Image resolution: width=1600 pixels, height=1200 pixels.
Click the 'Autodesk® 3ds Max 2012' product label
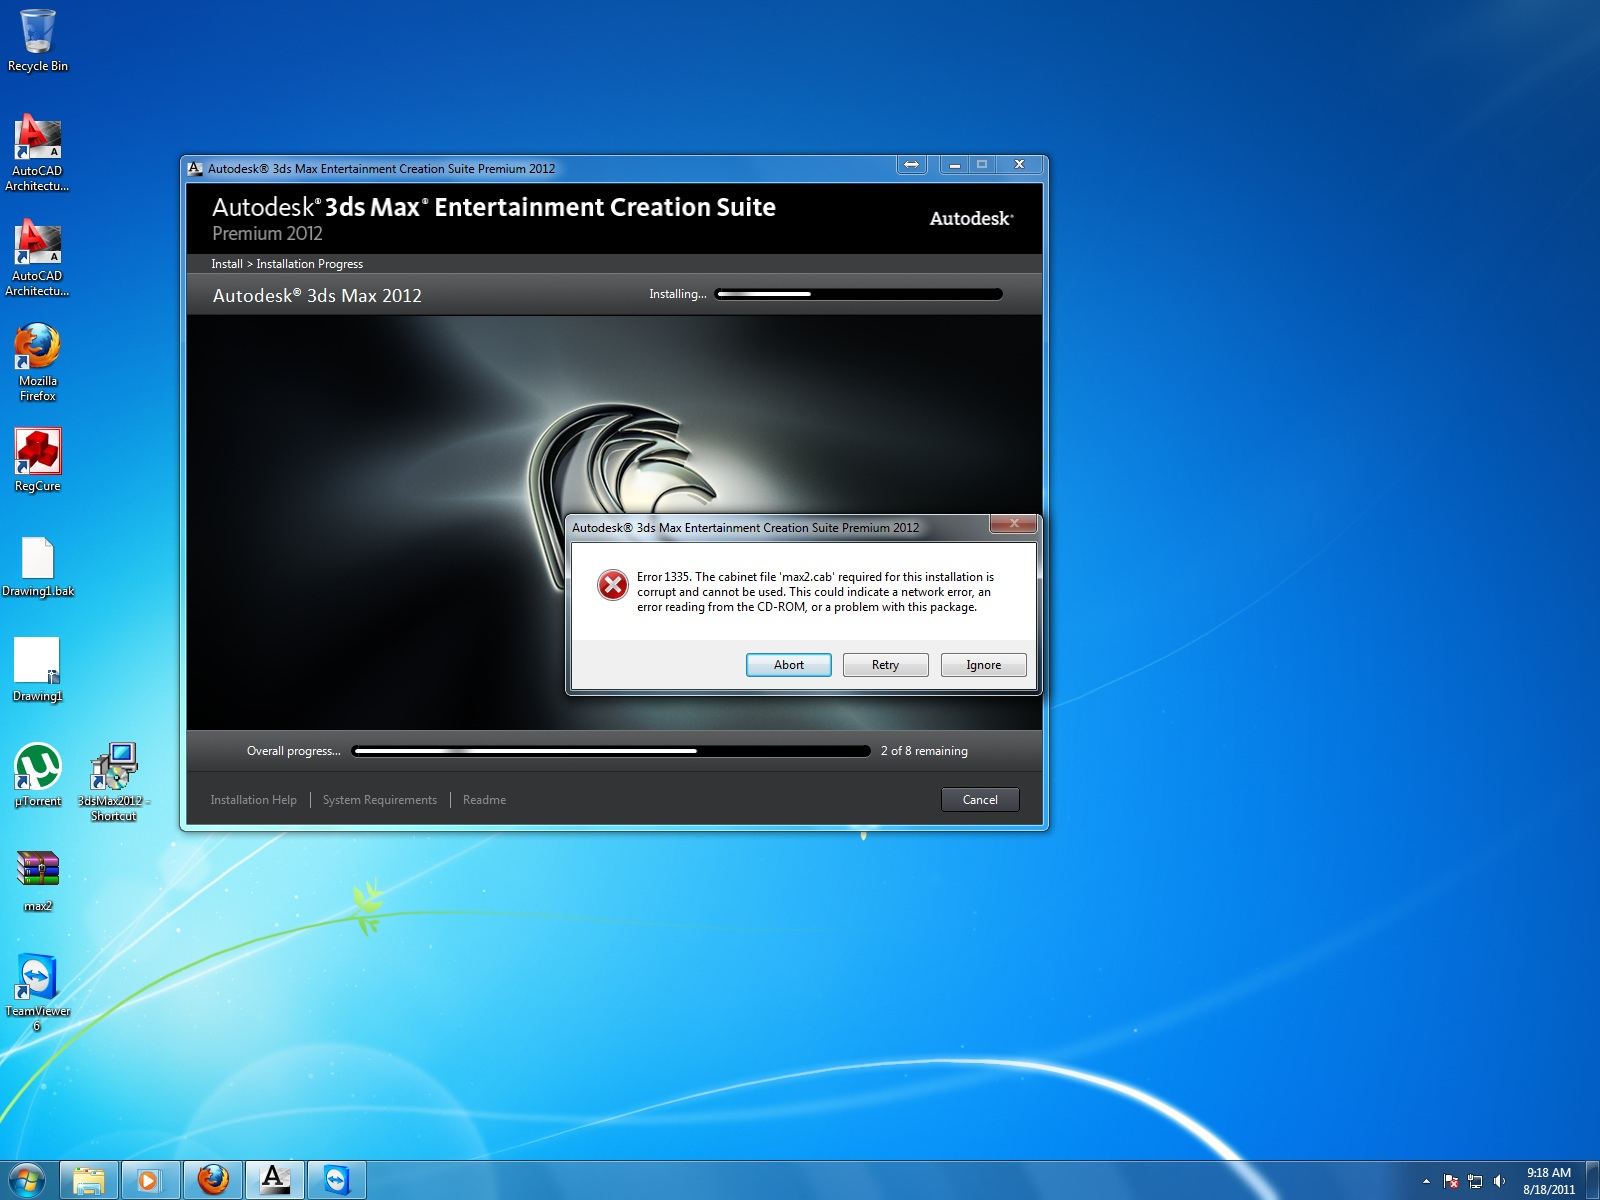tap(317, 296)
